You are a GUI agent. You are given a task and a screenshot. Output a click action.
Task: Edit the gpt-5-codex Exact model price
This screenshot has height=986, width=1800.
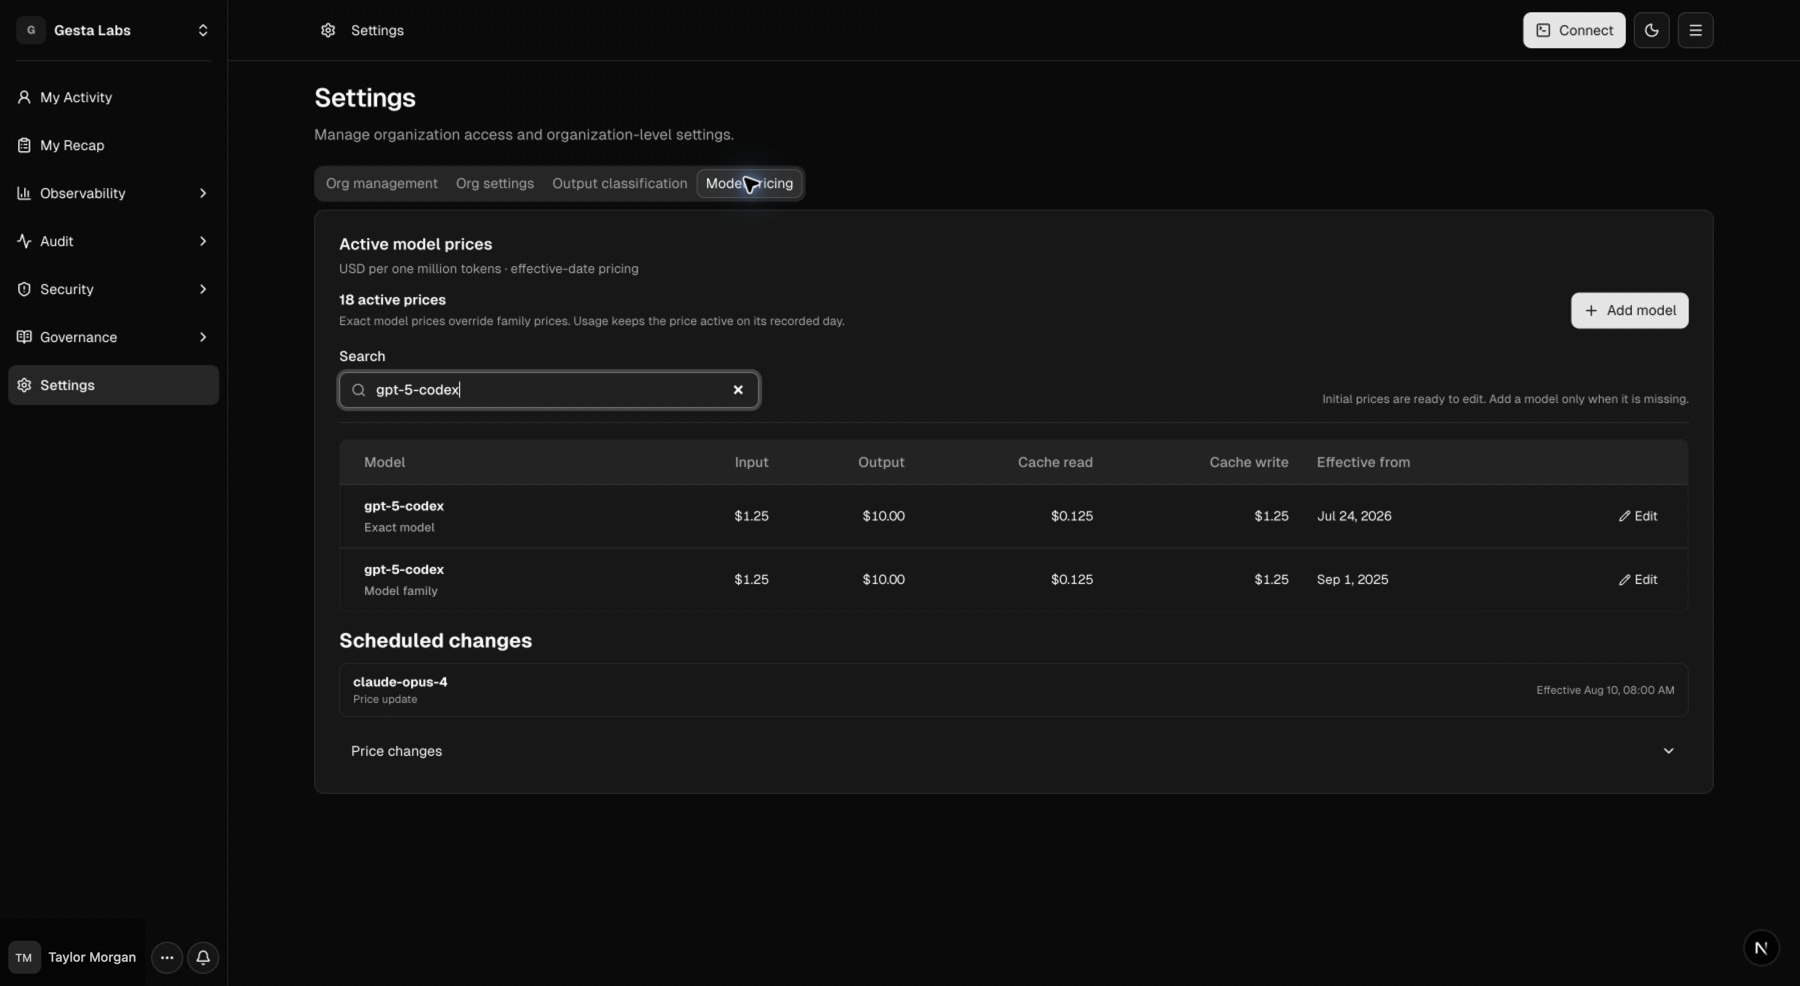(1638, 516)
